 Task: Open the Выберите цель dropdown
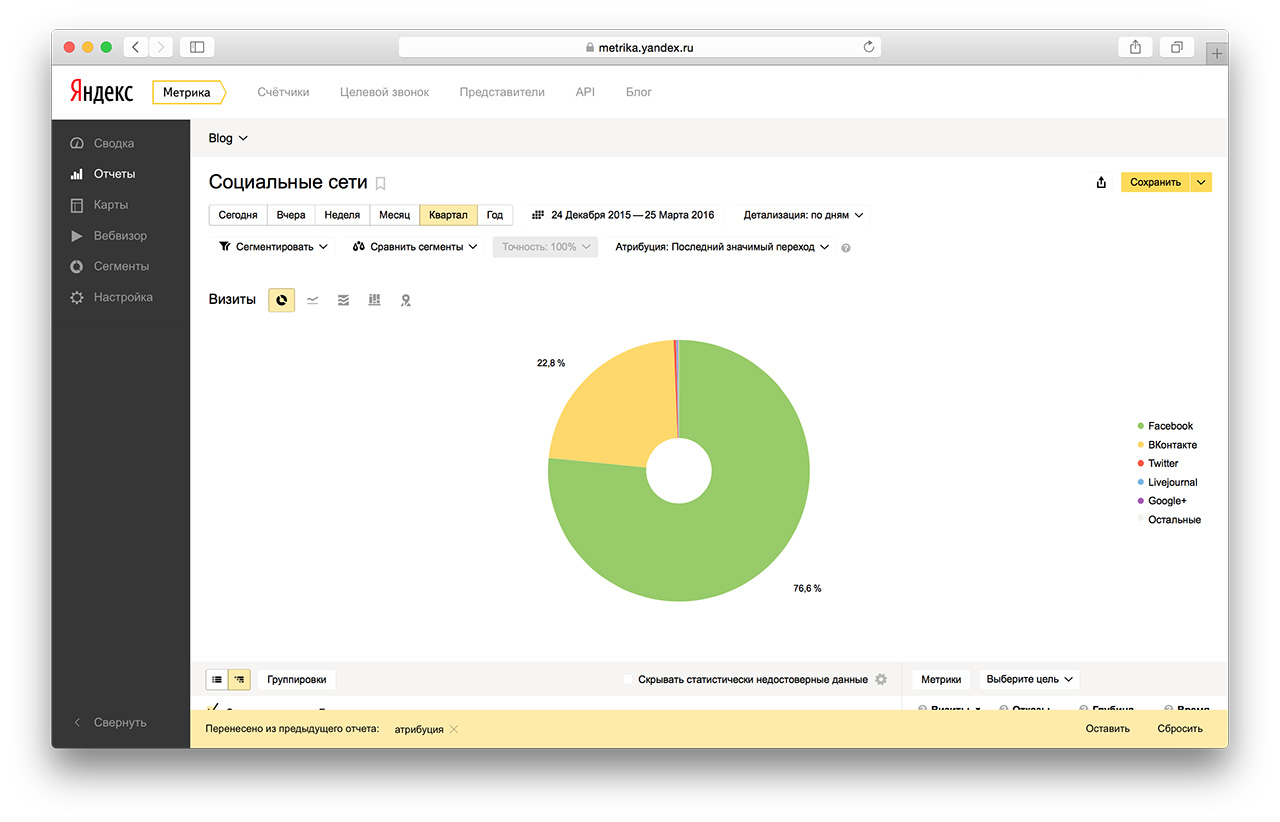1029,680
